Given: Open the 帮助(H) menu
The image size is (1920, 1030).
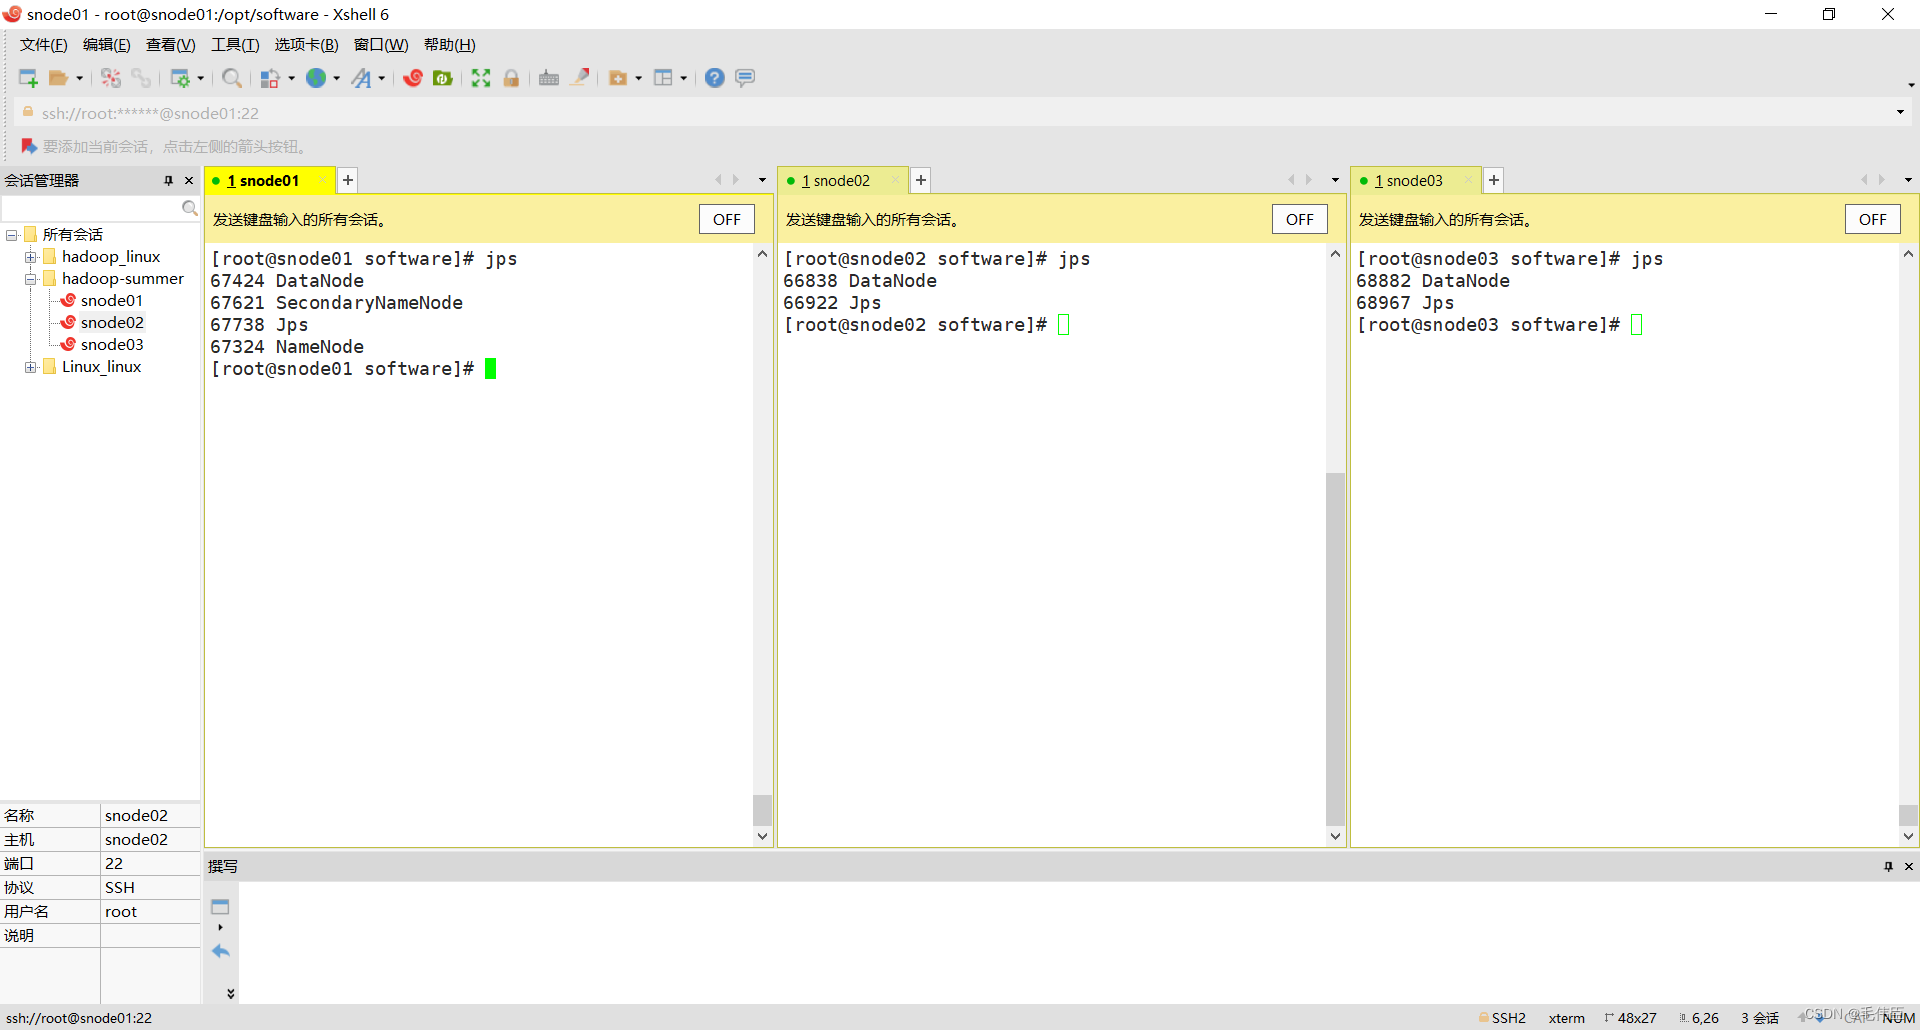Looking at the screenshot, I should coord(450,45).
